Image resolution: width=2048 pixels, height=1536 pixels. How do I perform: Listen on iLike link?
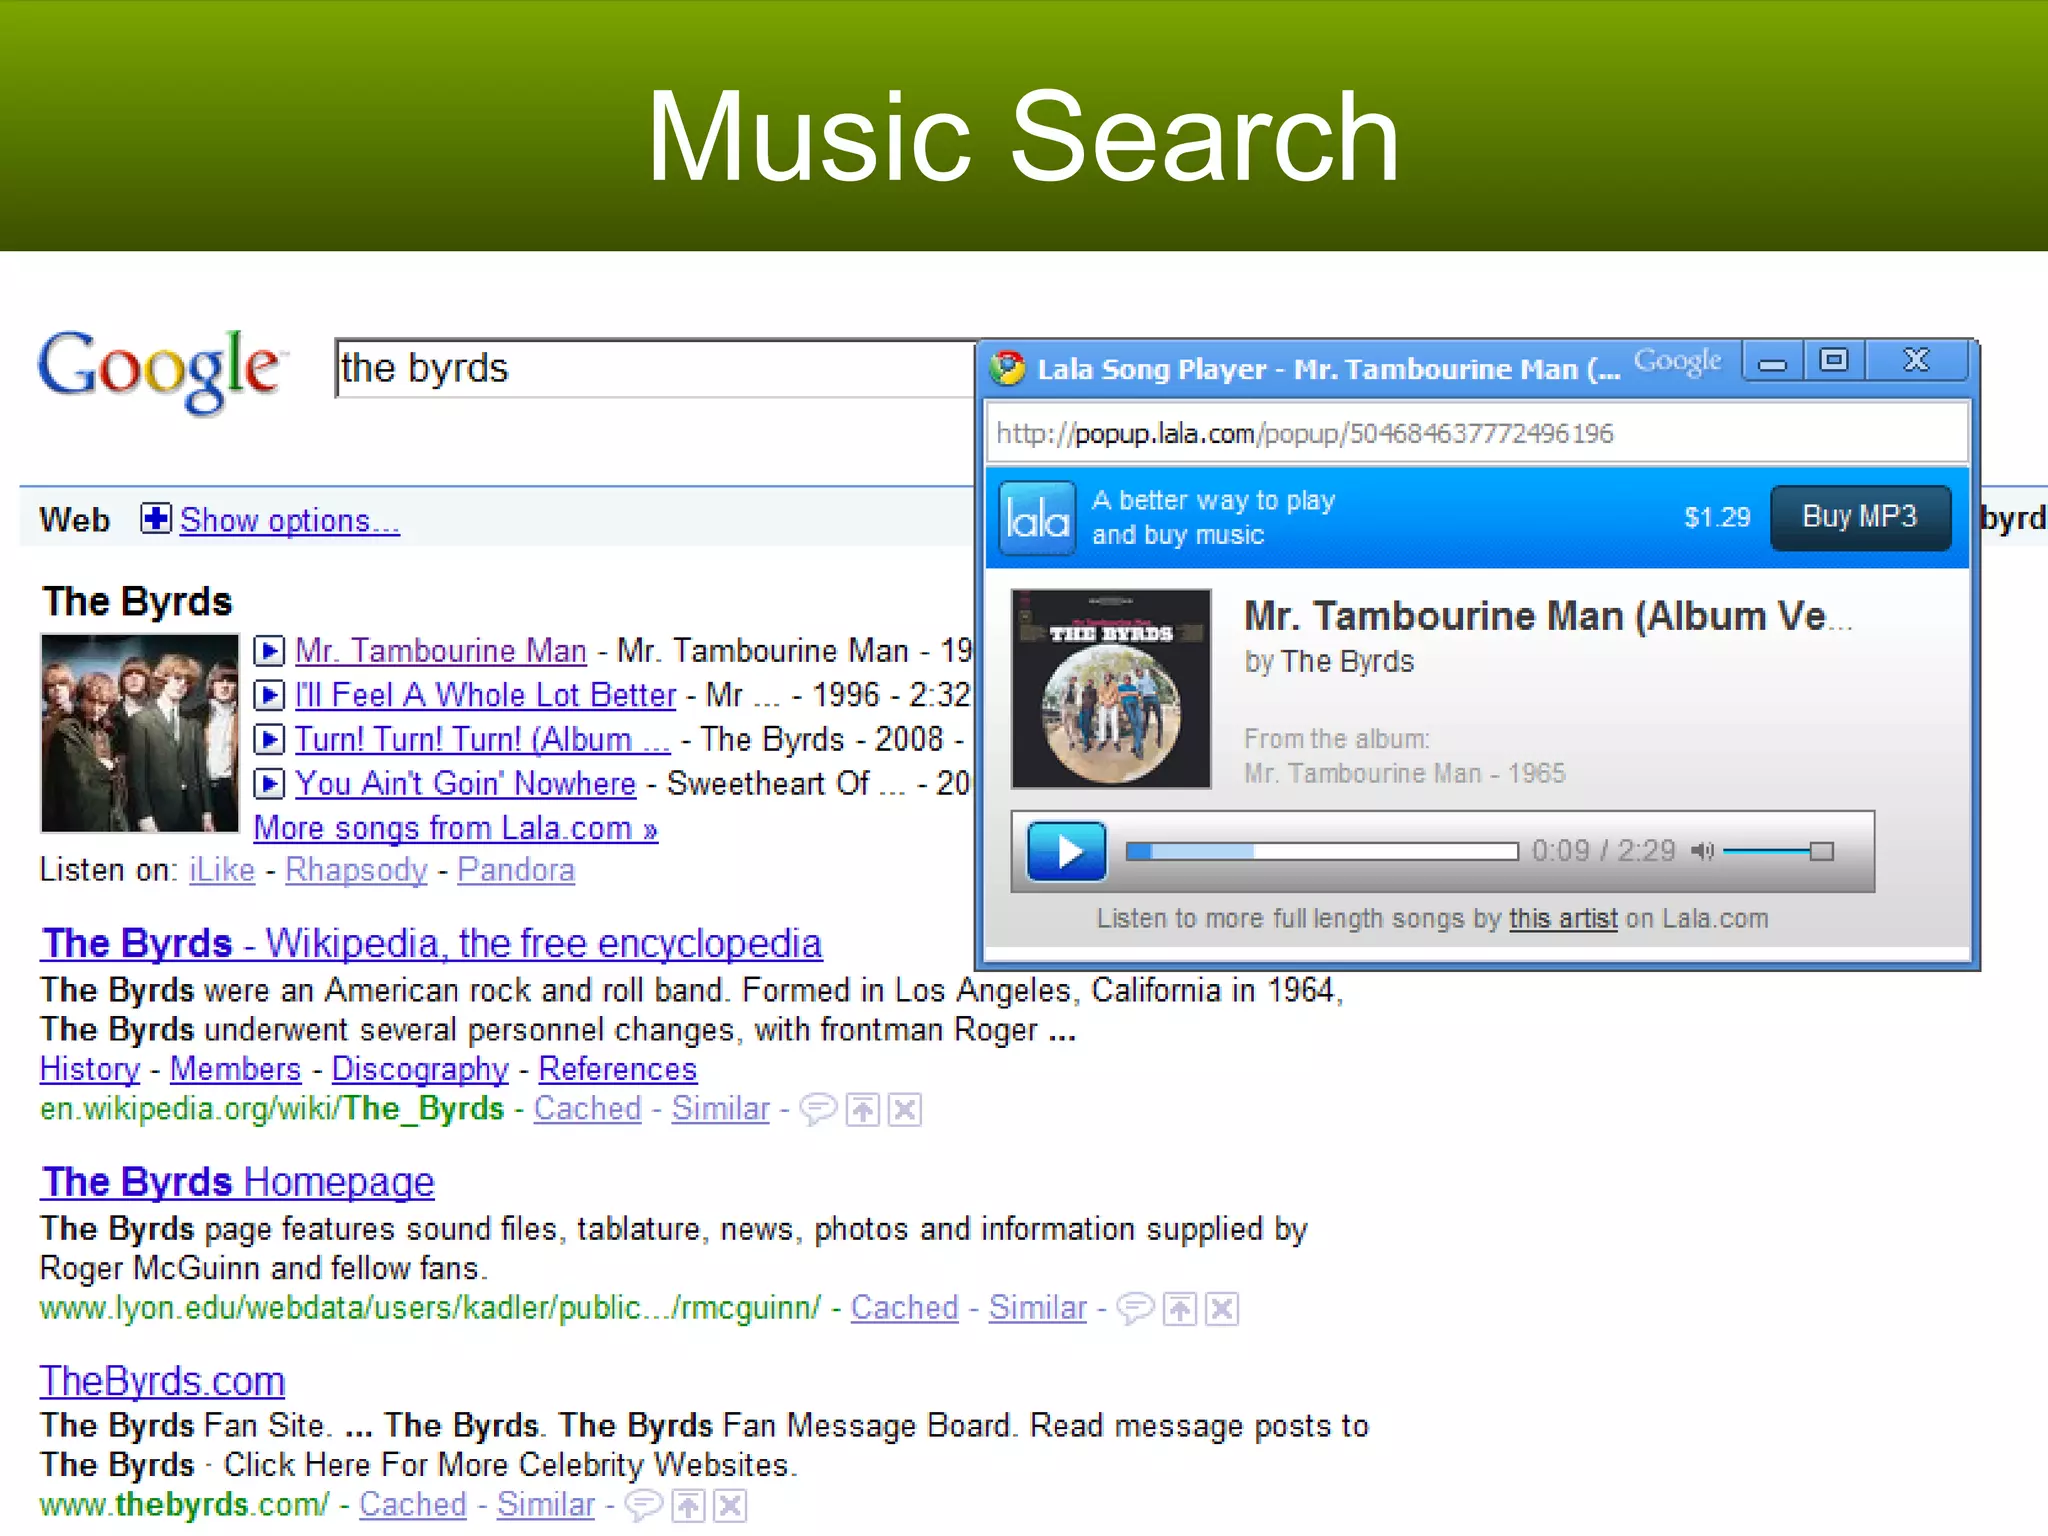click(222, 870)
